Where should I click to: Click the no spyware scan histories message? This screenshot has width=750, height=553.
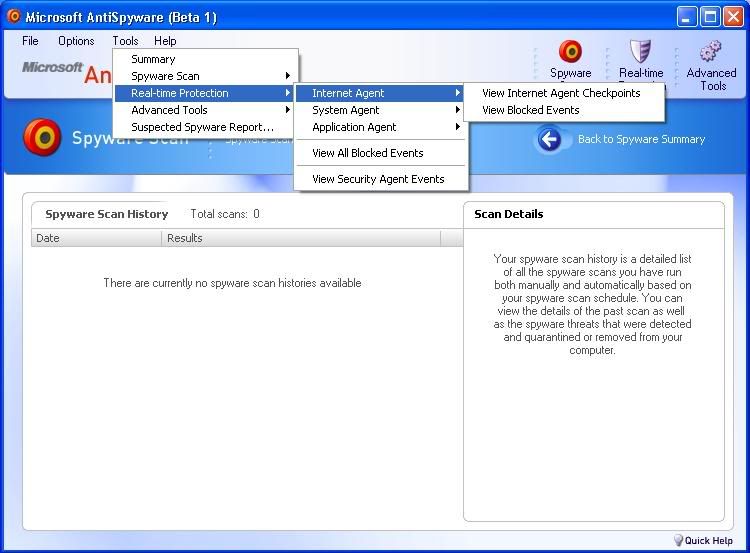pyautogui.click(x=232, y=283)
